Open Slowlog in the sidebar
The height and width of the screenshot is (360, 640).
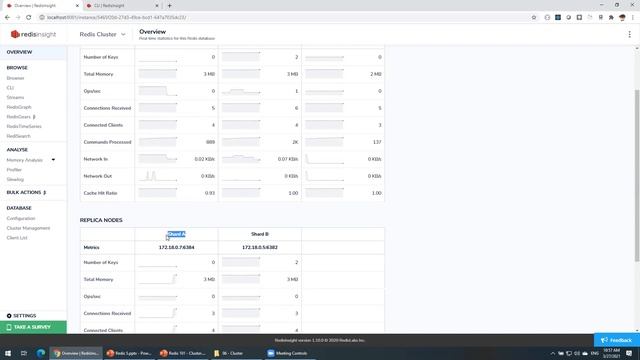15,179
